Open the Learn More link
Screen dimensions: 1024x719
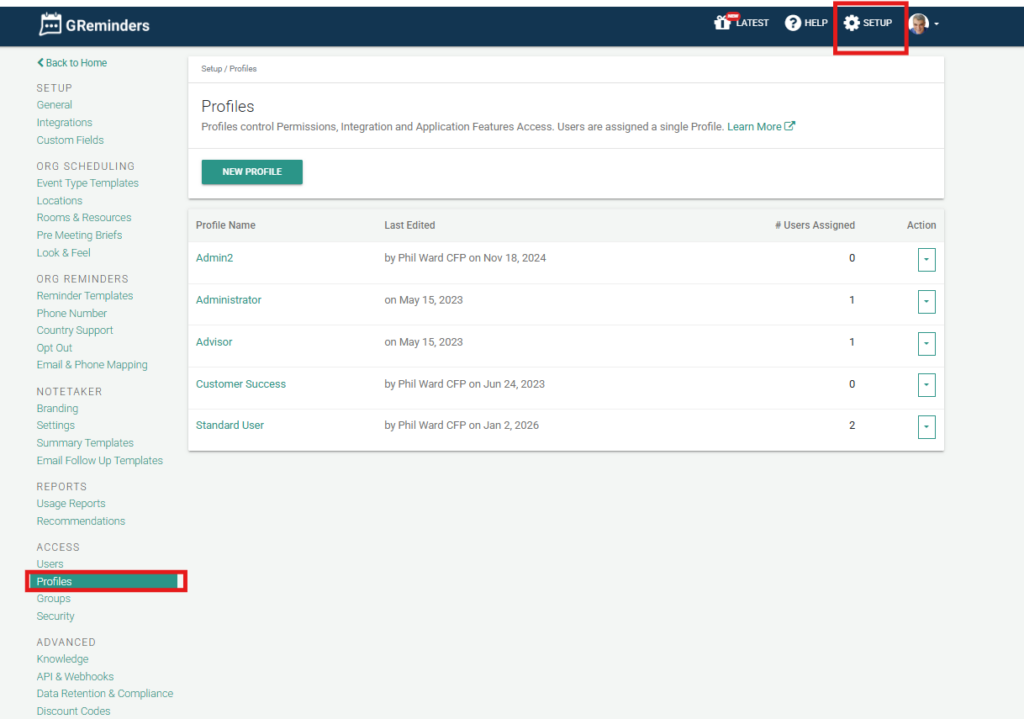coord(754,127)
